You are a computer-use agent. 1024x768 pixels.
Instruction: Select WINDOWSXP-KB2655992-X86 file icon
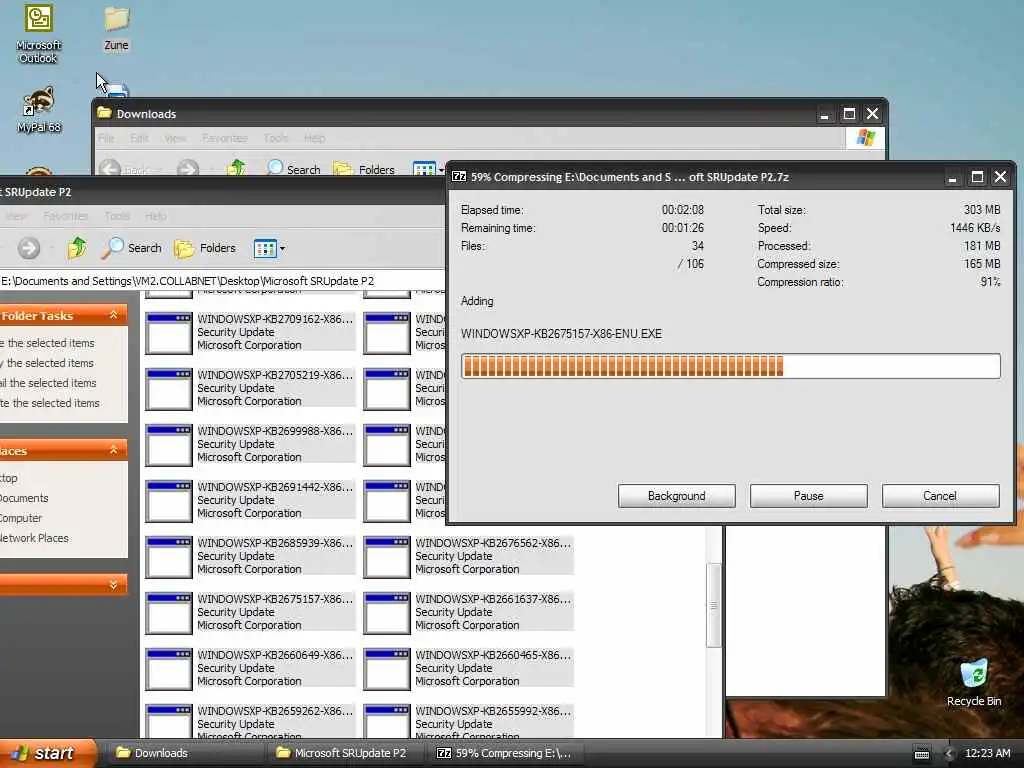click(x=387, y=722)
